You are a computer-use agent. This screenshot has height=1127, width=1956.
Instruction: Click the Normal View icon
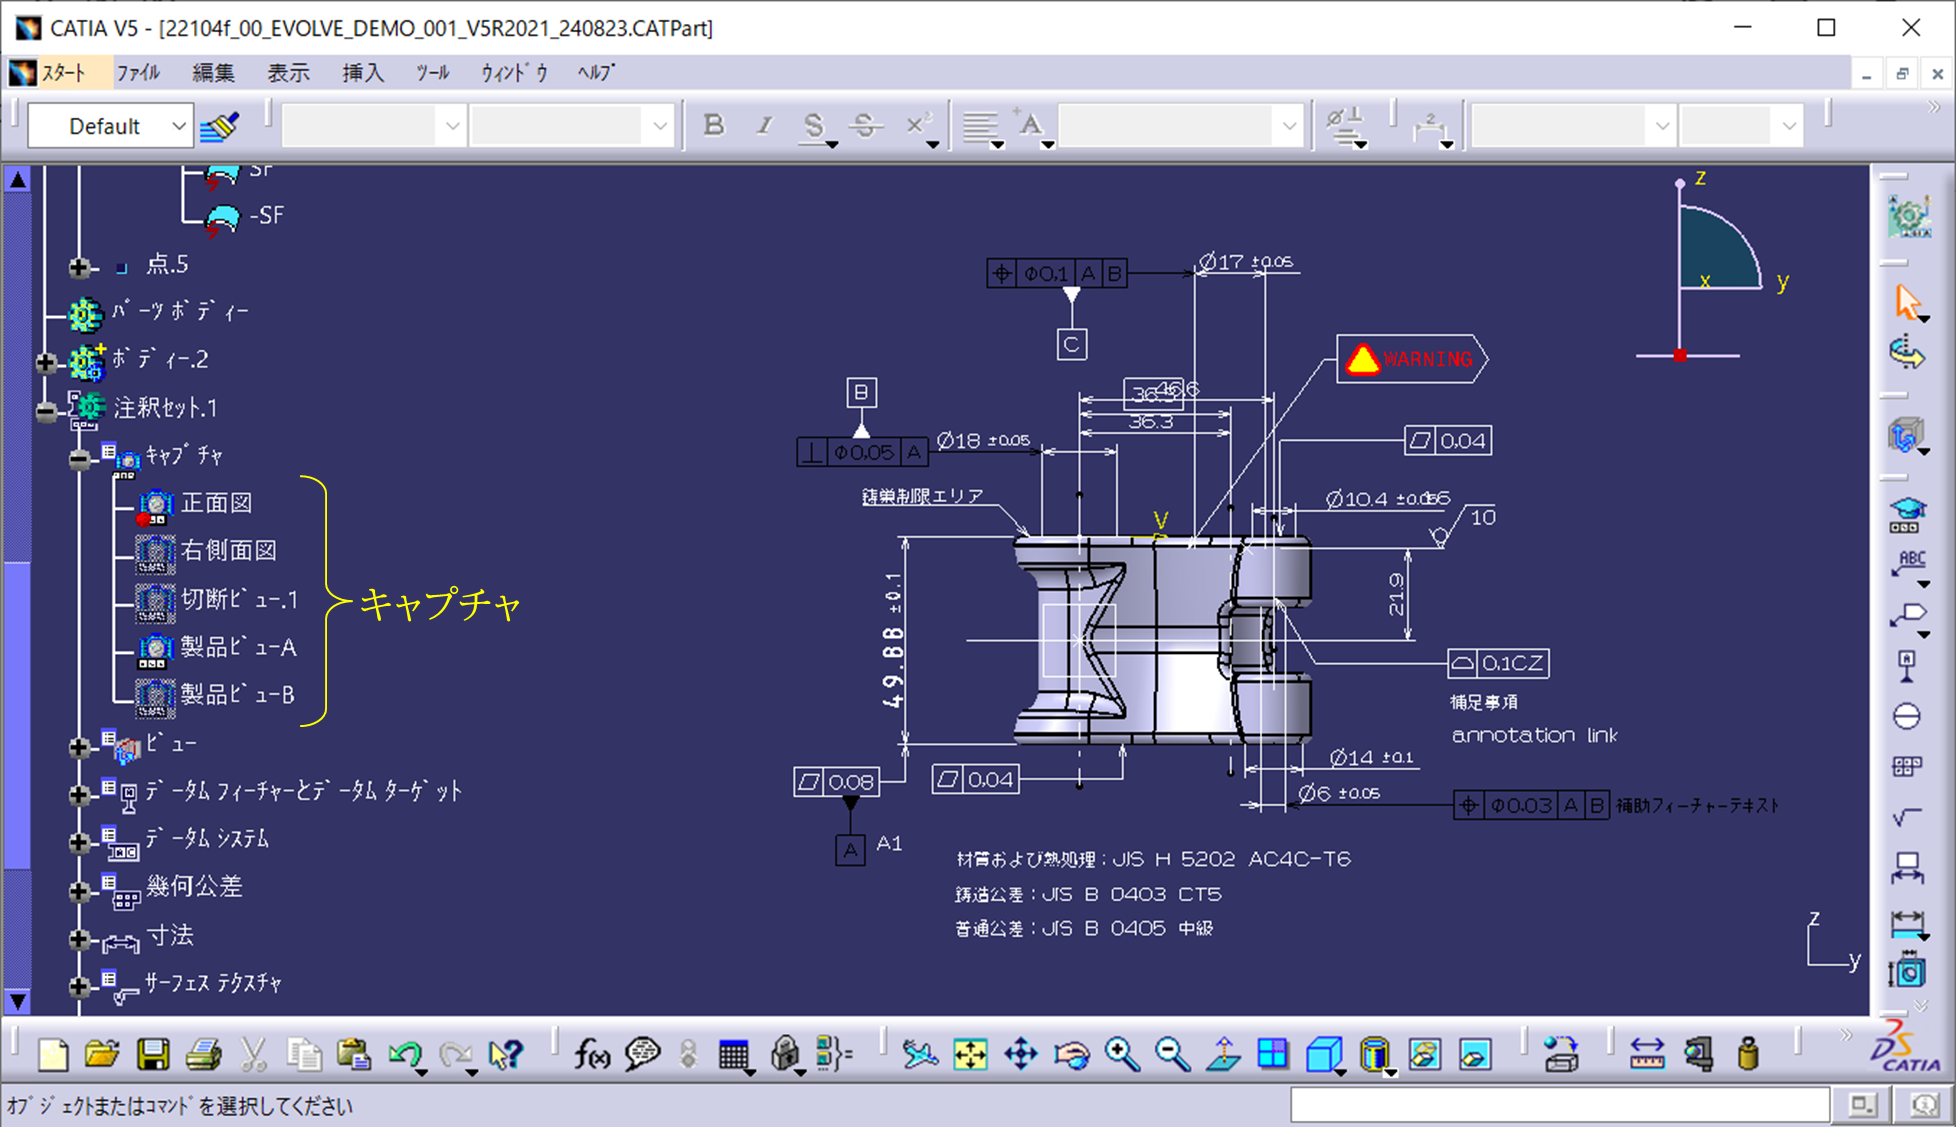click(1223, 1054)
